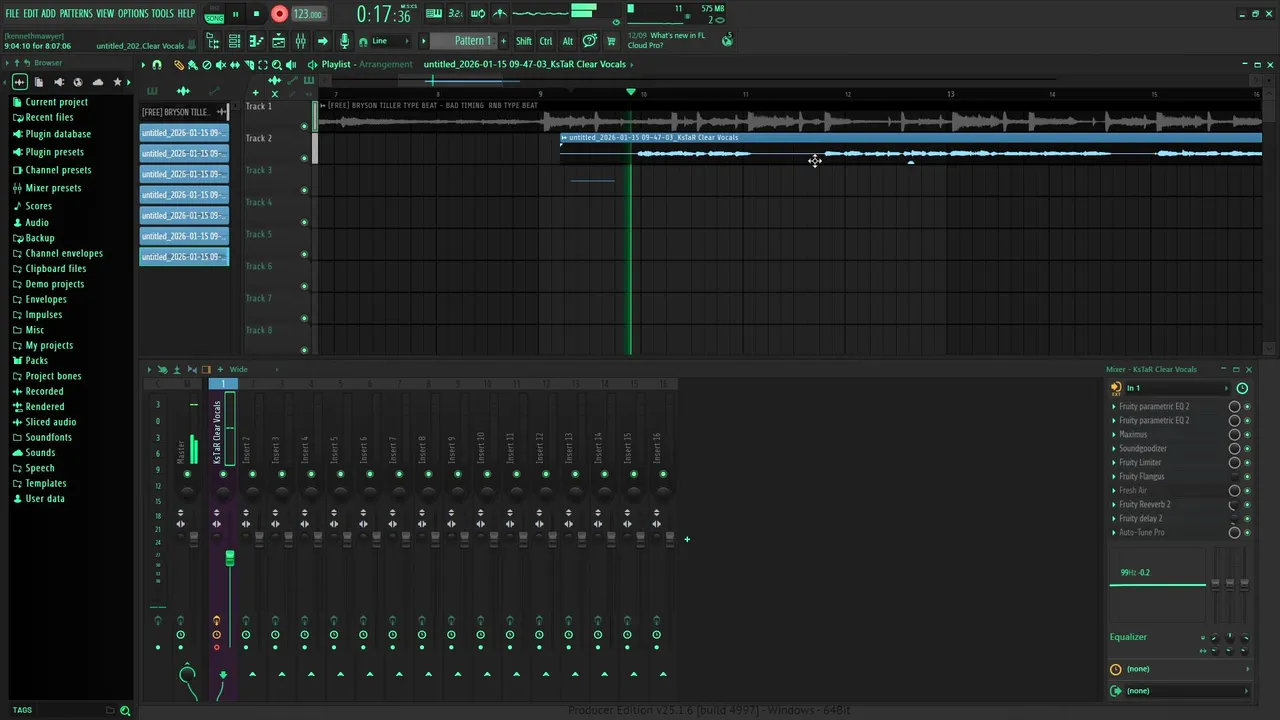
Task: Click the microphone recording icon
Action: 345,41
